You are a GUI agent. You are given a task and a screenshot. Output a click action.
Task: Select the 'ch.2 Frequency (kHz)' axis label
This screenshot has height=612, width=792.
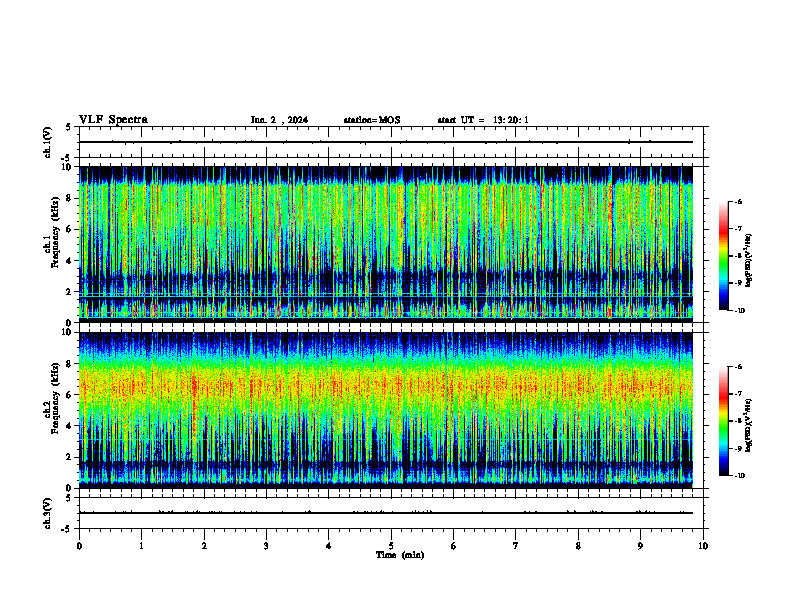tap(51, 397)
